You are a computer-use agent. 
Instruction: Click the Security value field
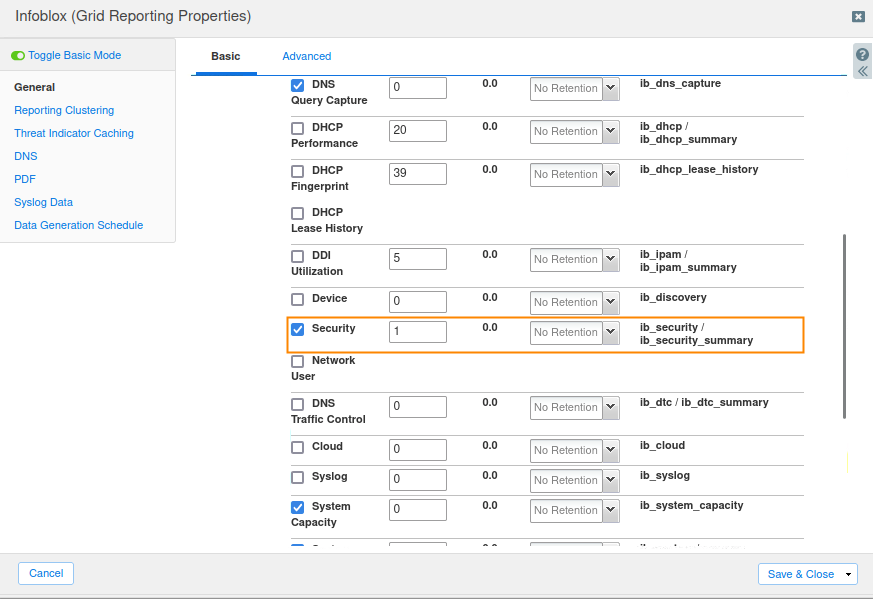pos(418,331)
